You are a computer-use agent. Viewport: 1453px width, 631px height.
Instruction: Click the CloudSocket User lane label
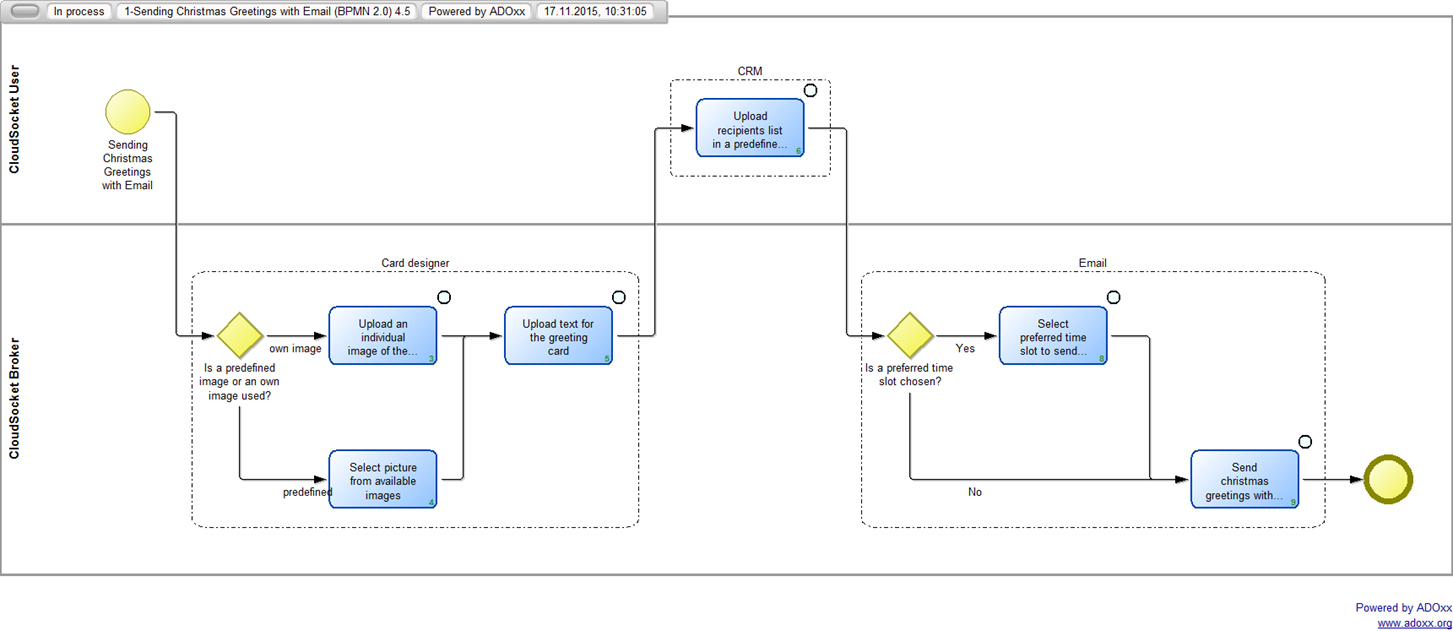pos(14,120)
